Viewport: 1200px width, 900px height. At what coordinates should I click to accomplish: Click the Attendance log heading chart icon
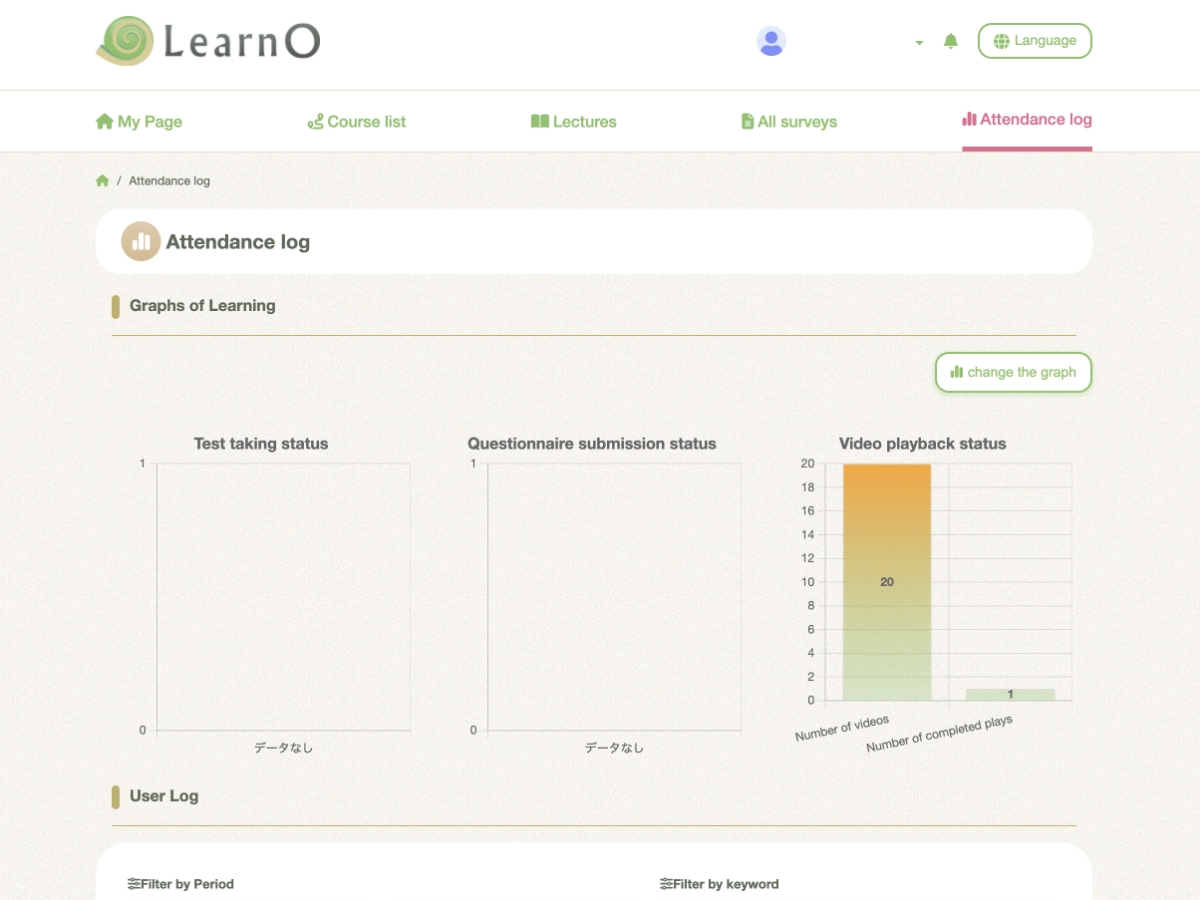pyautogui.click(x=141, y=242)
